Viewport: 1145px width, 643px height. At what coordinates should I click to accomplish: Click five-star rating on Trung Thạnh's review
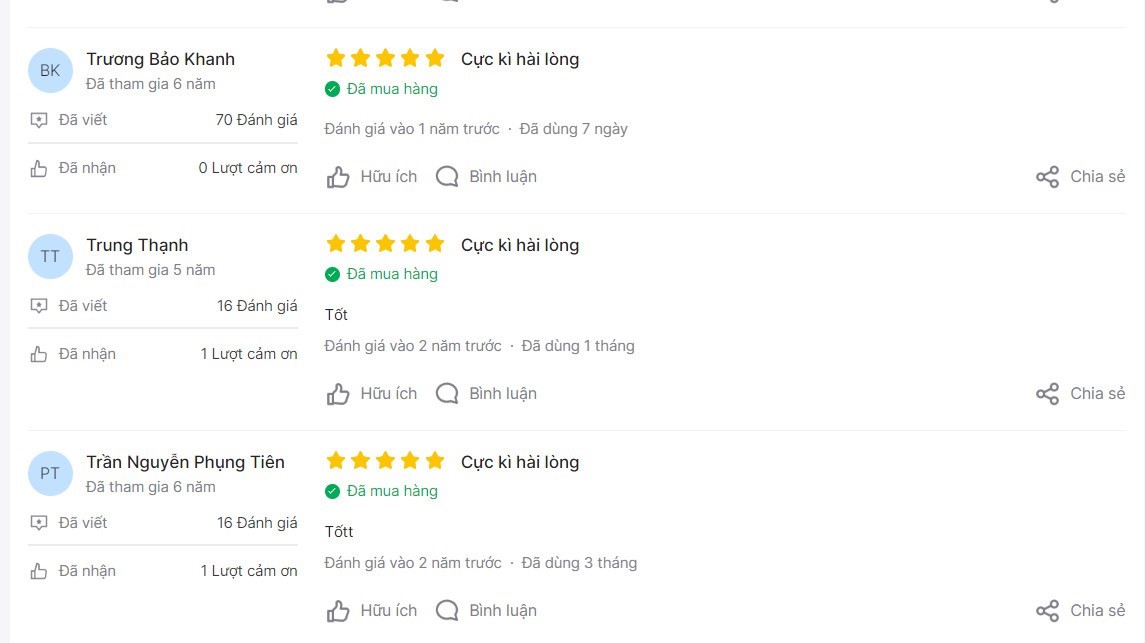point(385,243)
